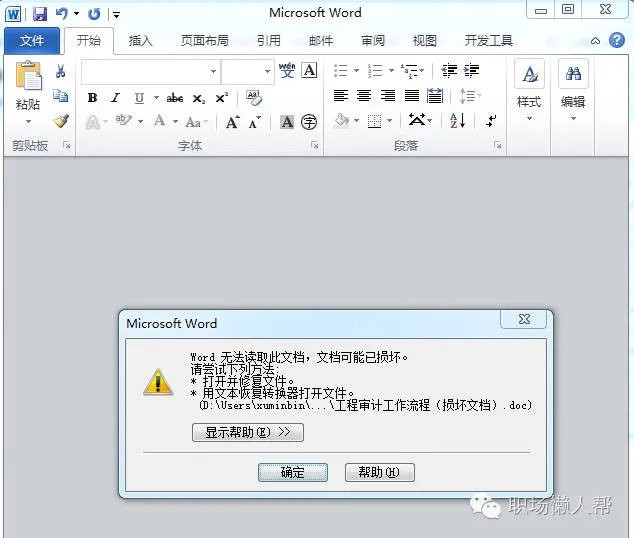Open Word Help question mark icon

pos(617,40)
